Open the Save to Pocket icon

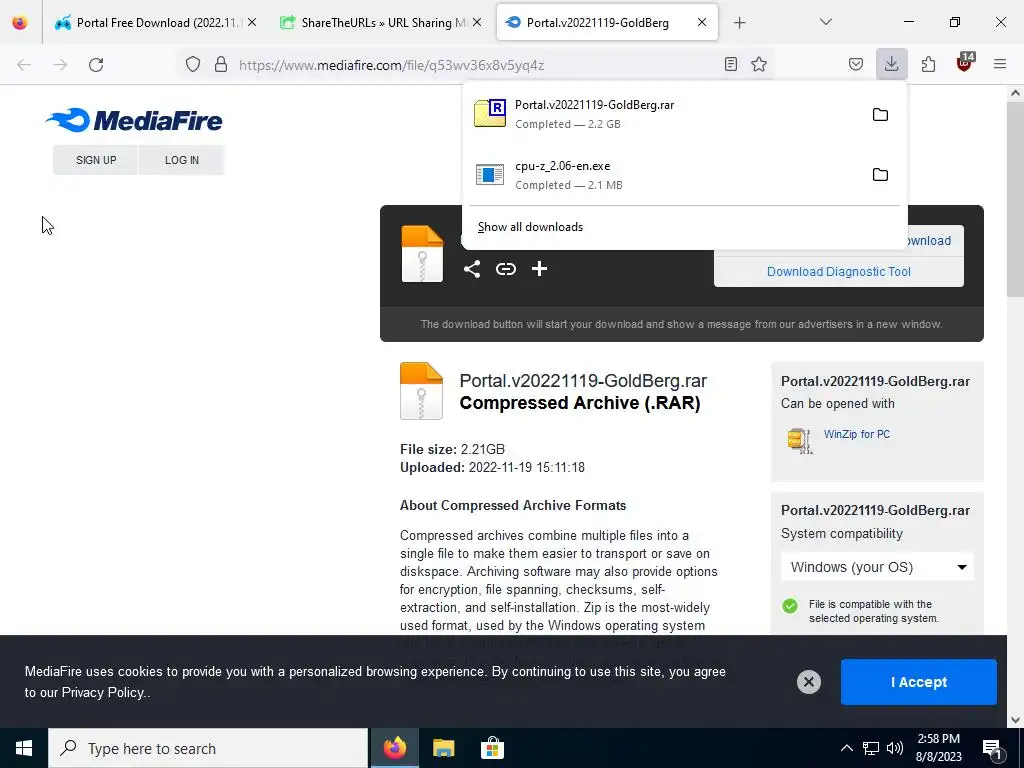click(856, 64)
